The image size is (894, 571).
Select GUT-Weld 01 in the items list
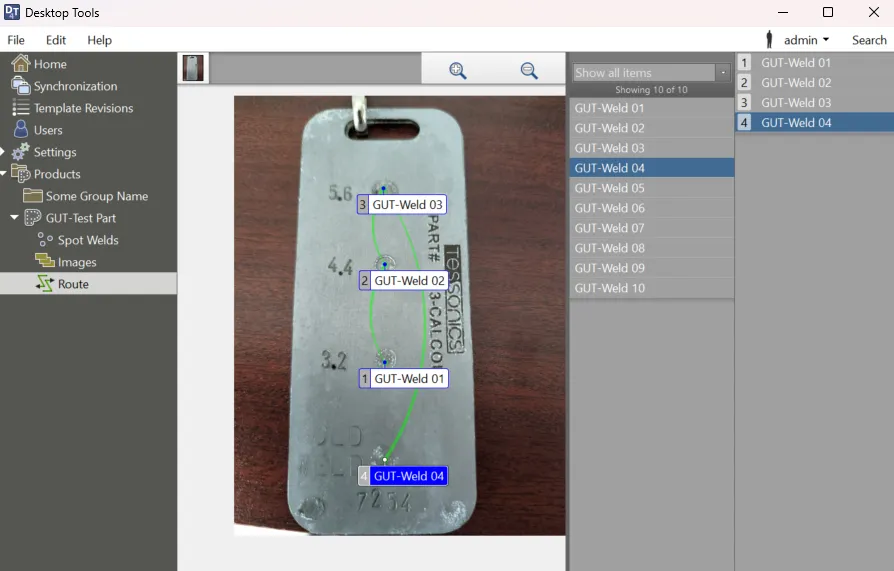point(651,108)
